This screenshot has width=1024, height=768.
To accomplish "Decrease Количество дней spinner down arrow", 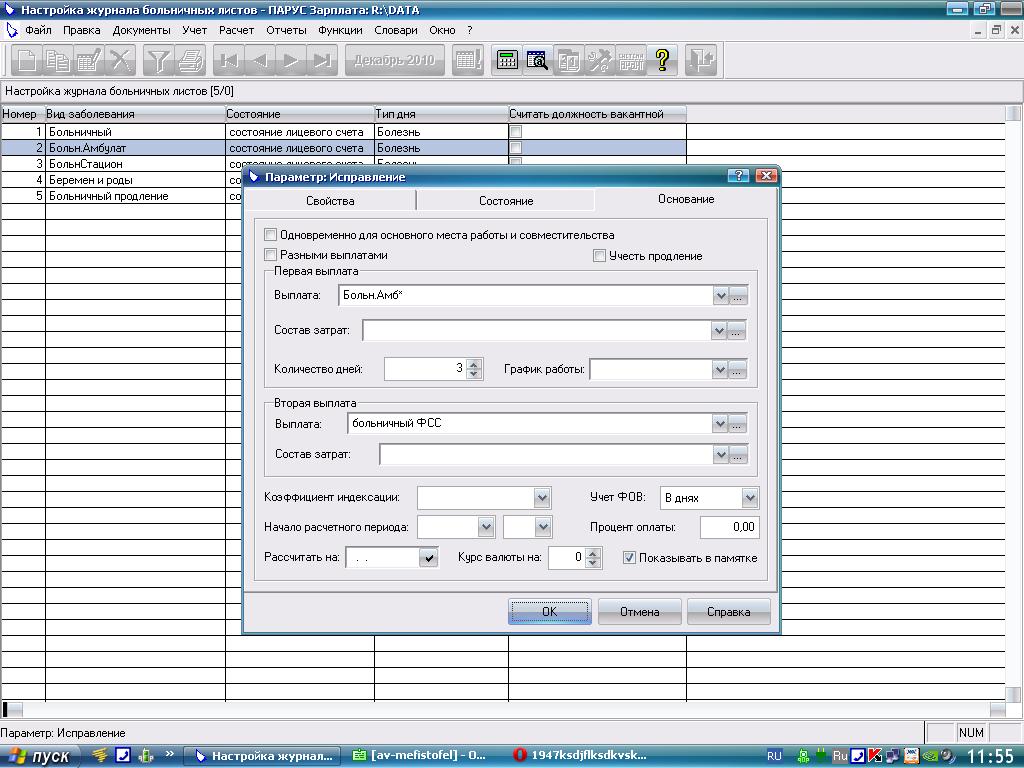I will (x=474, y=374).
